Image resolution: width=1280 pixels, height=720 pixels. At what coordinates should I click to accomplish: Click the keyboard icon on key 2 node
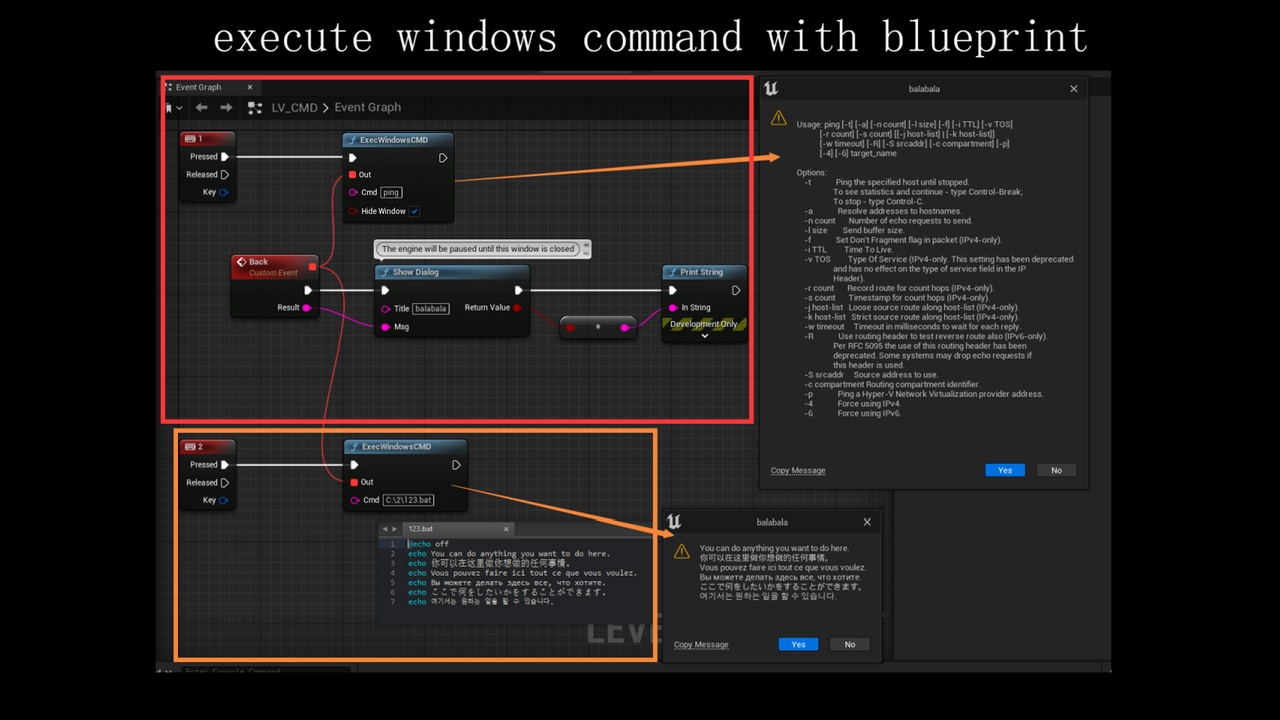(190, 447)
